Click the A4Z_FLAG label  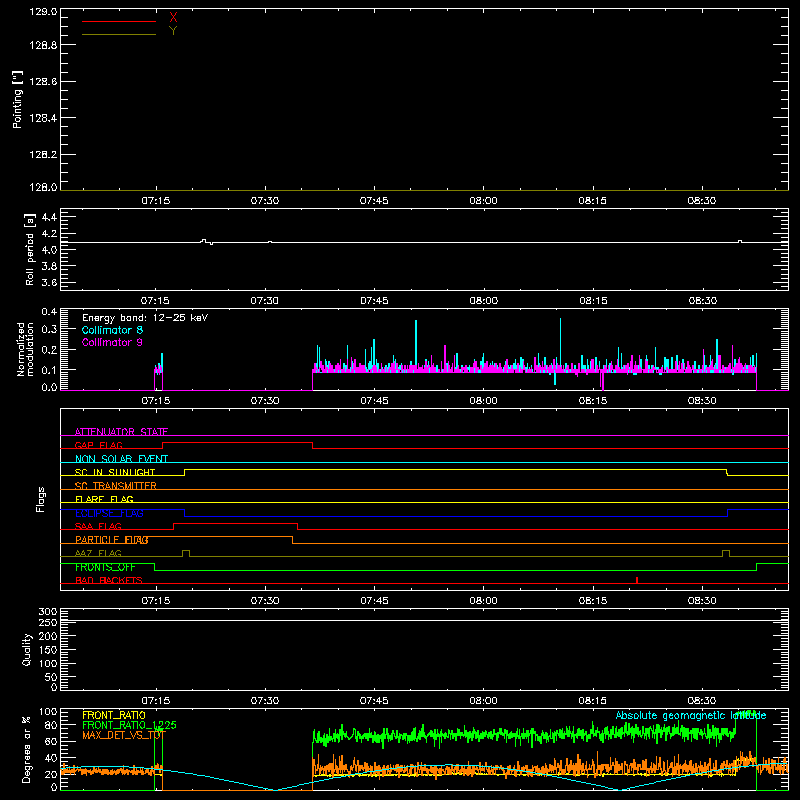(98, 553)
